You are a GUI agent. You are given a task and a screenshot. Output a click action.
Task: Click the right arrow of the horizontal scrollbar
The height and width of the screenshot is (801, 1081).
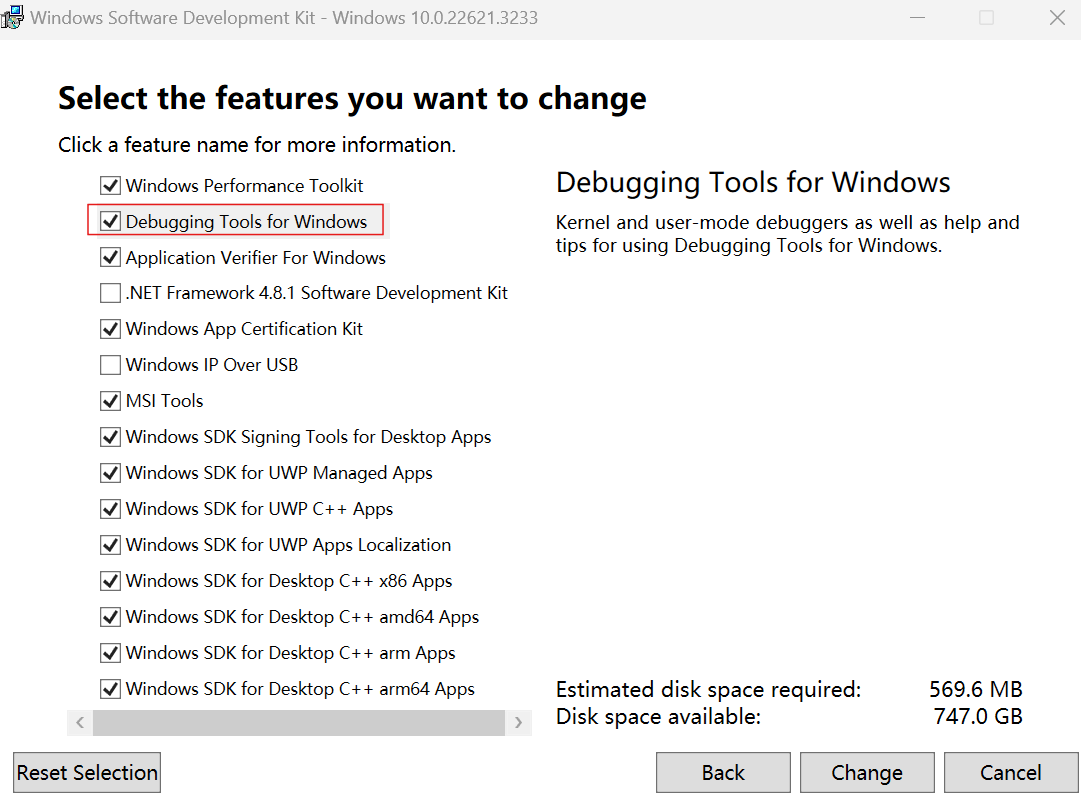point(518,722)
